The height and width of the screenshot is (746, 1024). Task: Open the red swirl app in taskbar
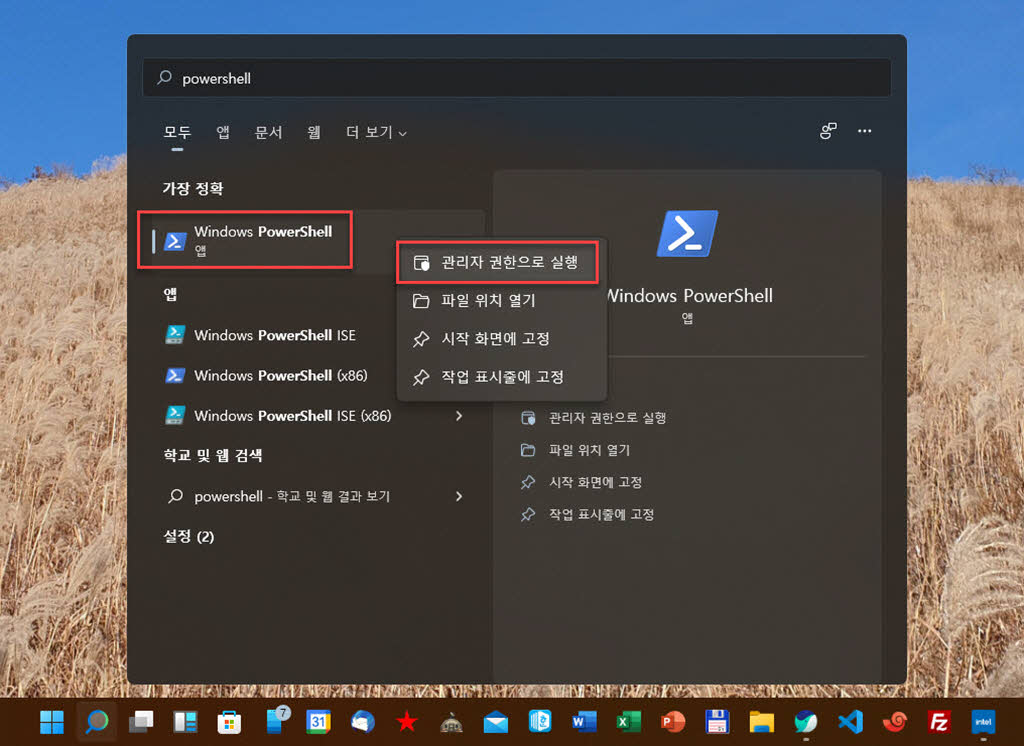(895, 722)
